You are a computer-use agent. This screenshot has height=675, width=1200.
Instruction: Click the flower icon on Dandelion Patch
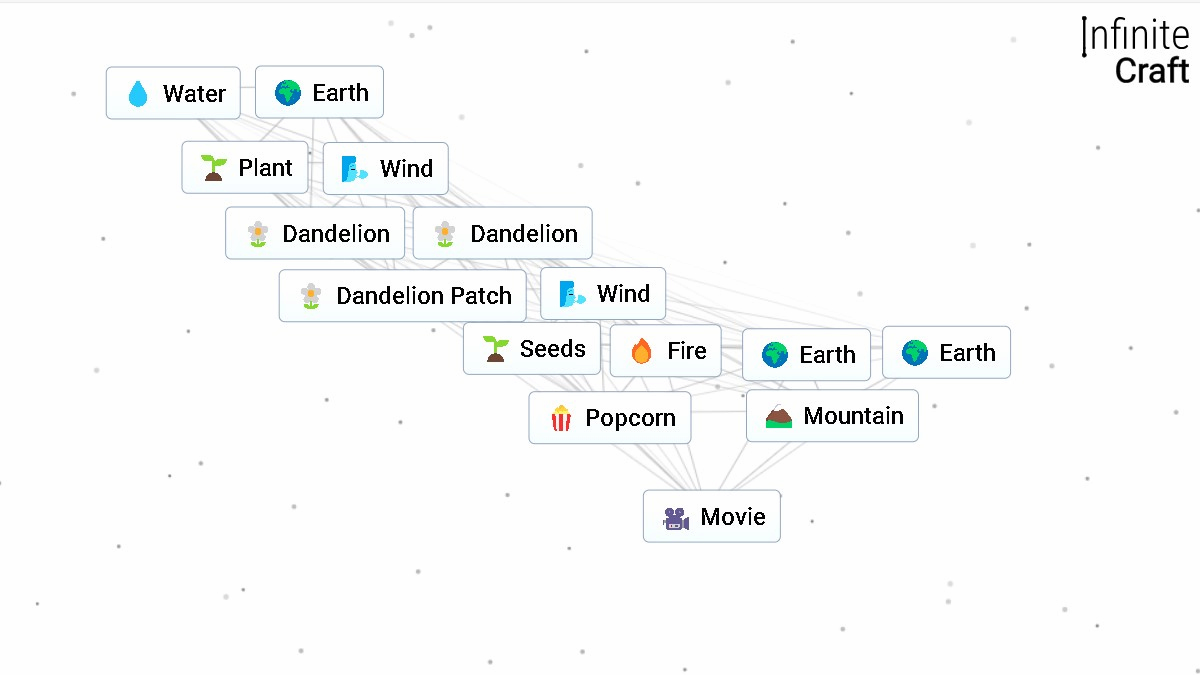(x=310, y=296)
